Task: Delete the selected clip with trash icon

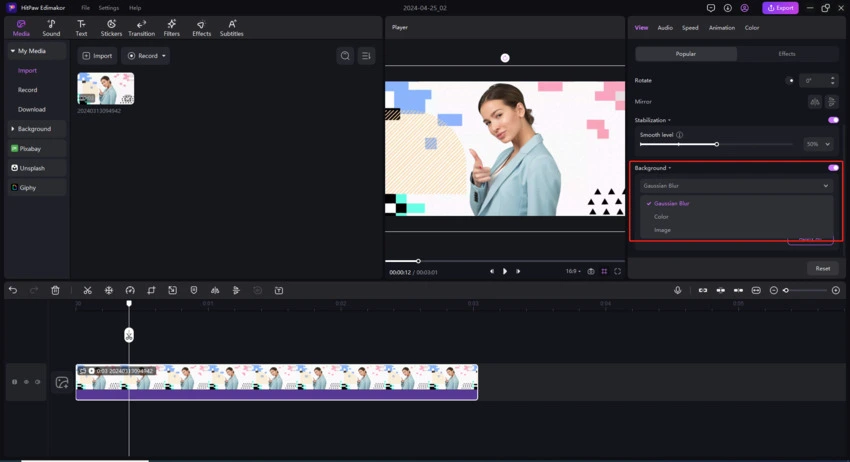Action: pyautogui.click(x=55, y=291)
